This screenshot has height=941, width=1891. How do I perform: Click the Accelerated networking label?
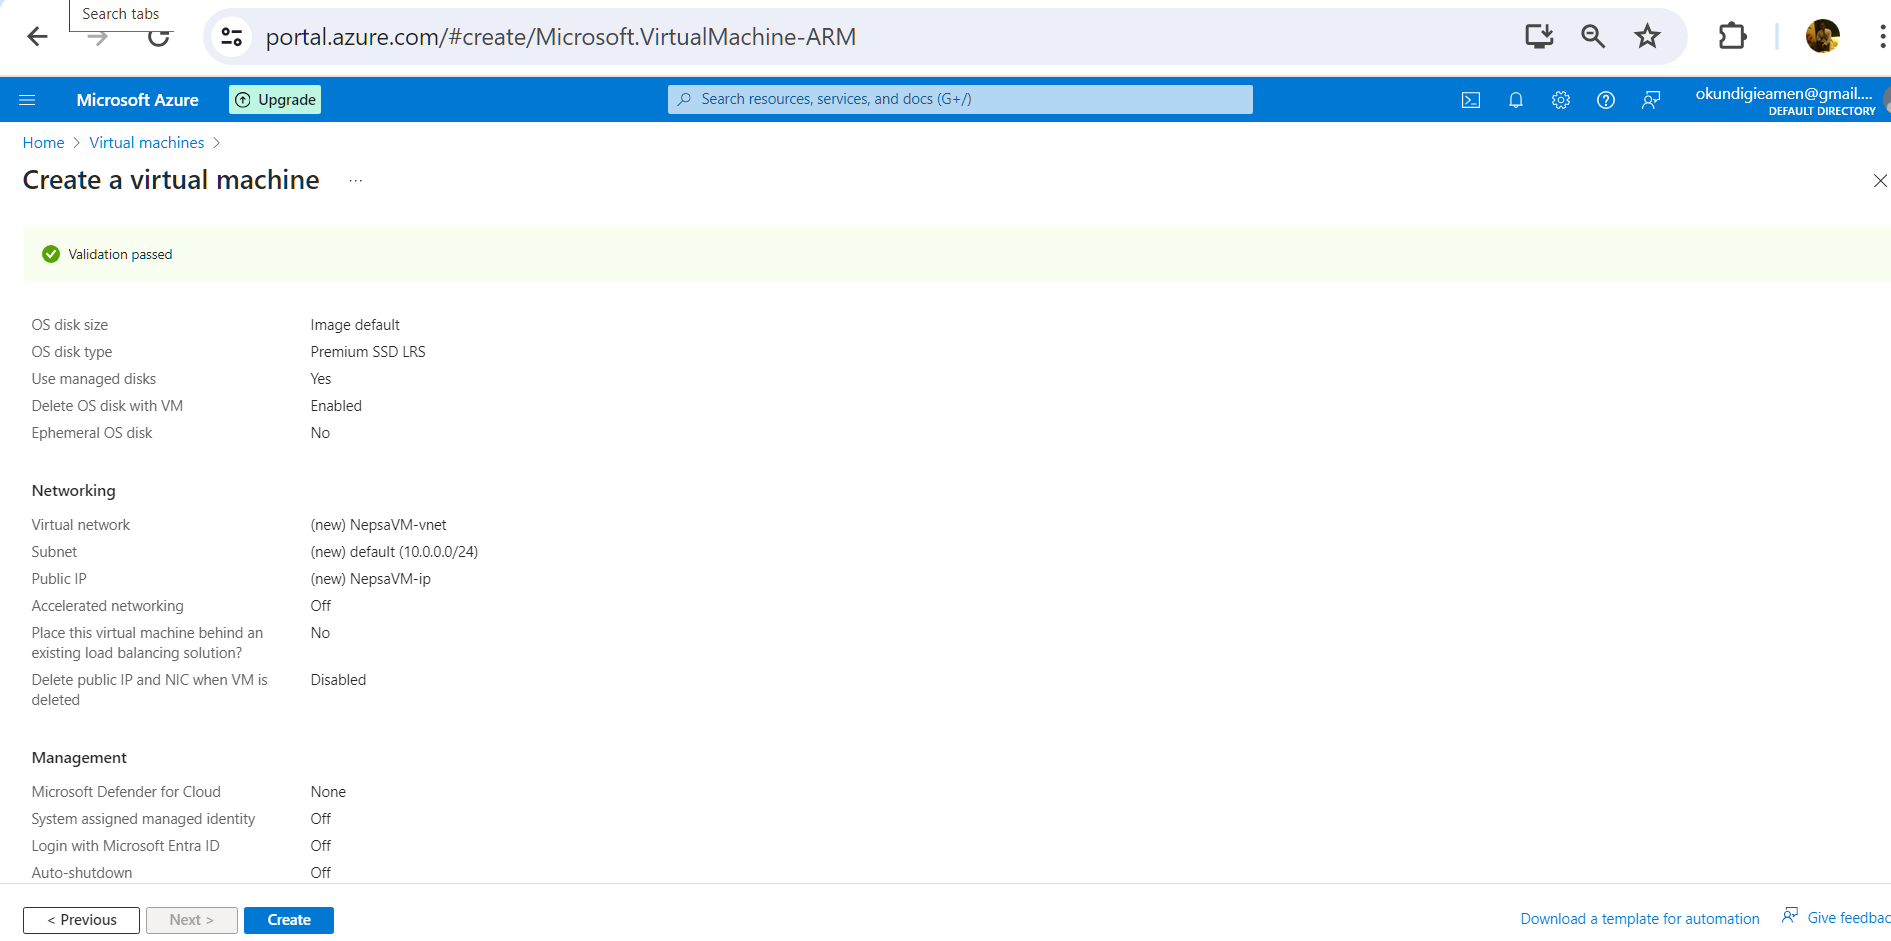108,606
